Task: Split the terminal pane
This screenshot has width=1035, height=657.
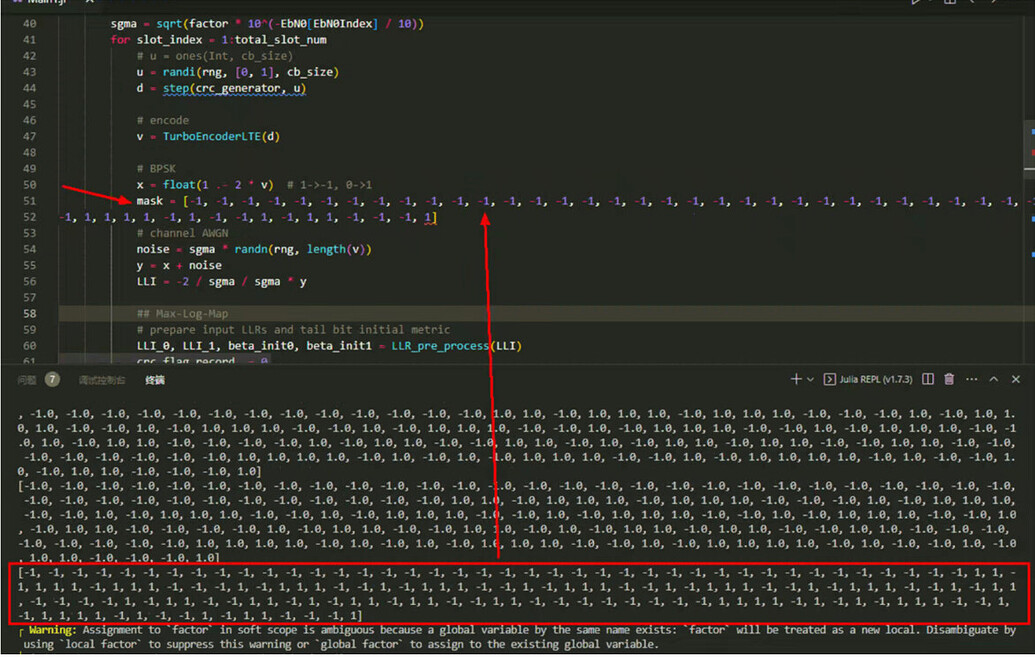Action: click(x=928, y=379)
